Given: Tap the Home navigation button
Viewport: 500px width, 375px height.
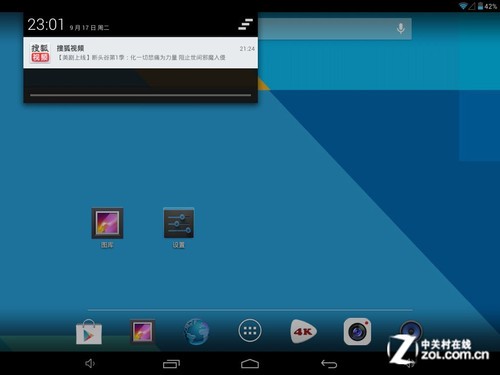Looking at the screenshot, I should click(x=250, y=364).
